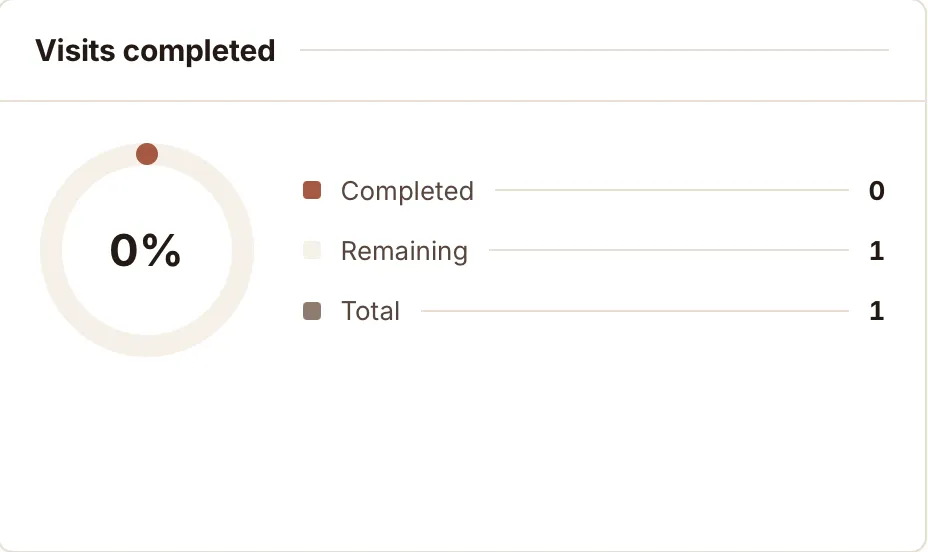Screen dimensions: 928x552
Task: Click the divider line beside the title
Action: [x=594, y=50]
